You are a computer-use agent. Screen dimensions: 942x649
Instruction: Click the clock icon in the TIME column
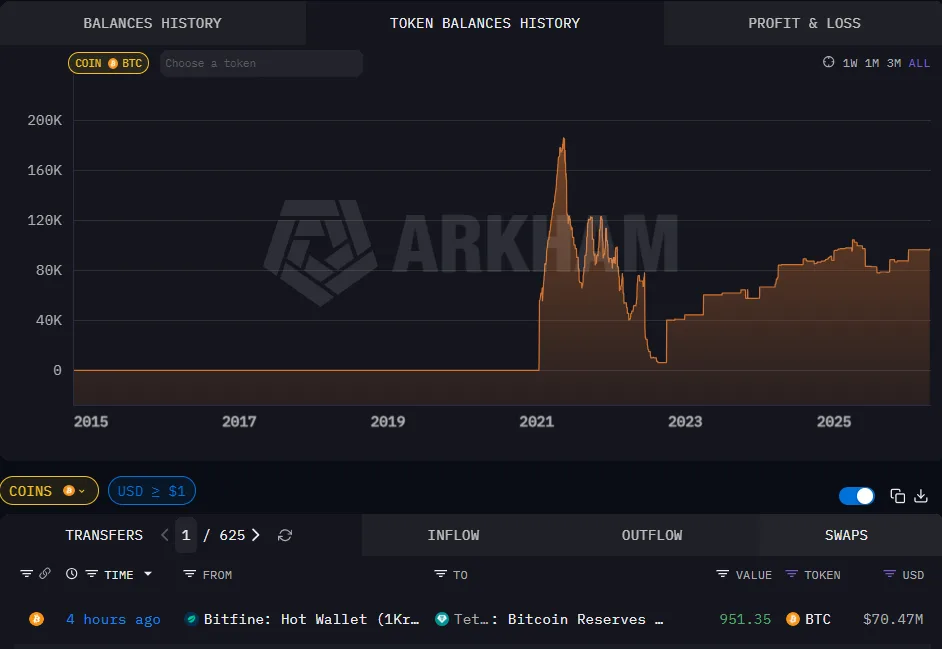click(x=69, y=573)
